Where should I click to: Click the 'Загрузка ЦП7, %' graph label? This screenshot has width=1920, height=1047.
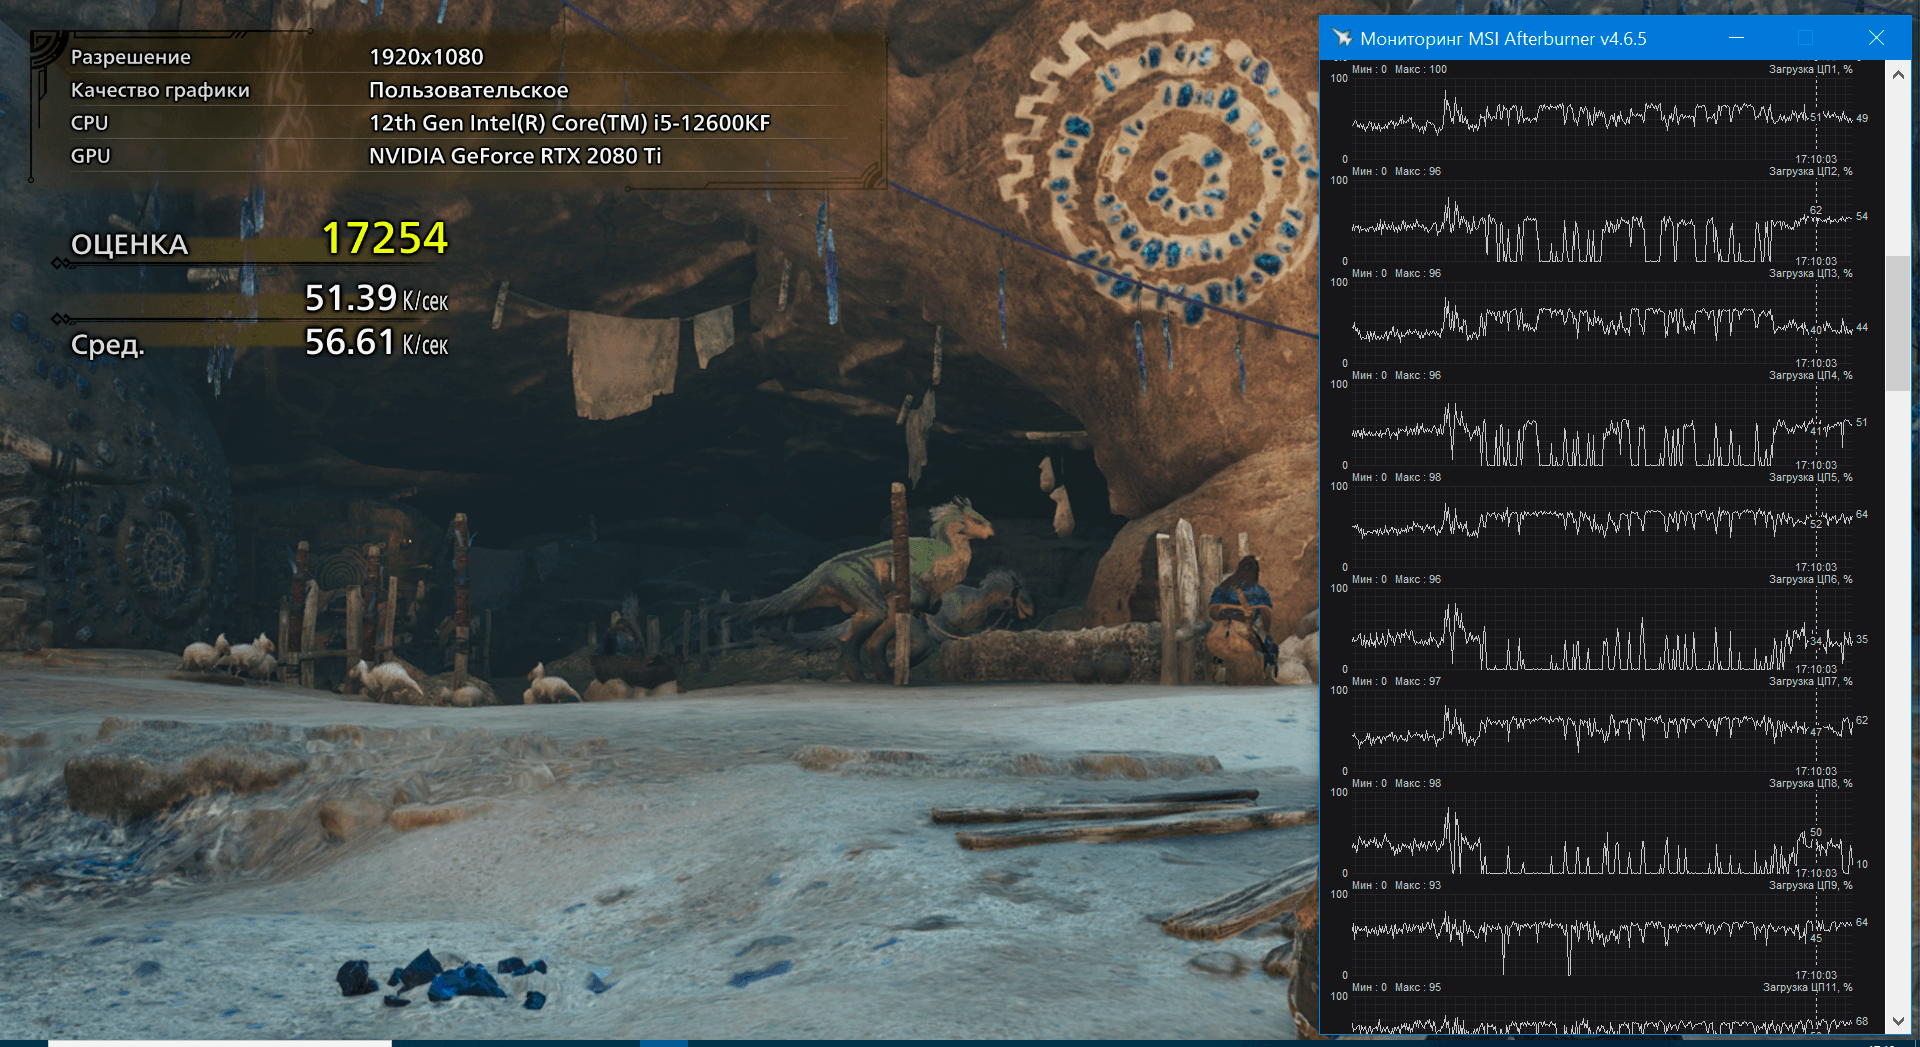(1810, 681)
